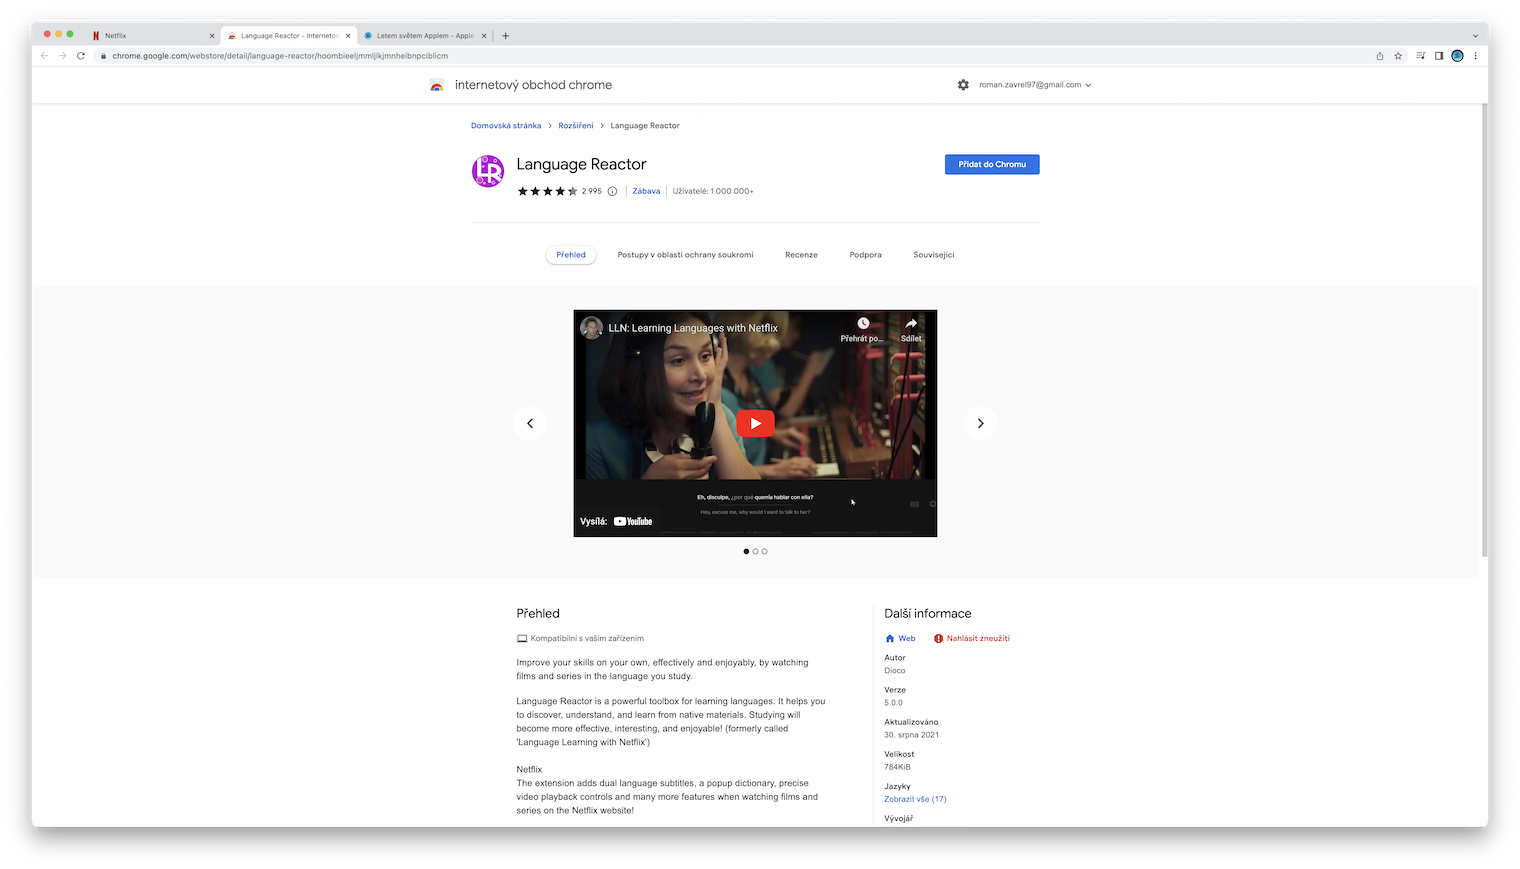Select the second carousel dot indicator
This screenshot has height=869, width=1520.
click(755, 551)
